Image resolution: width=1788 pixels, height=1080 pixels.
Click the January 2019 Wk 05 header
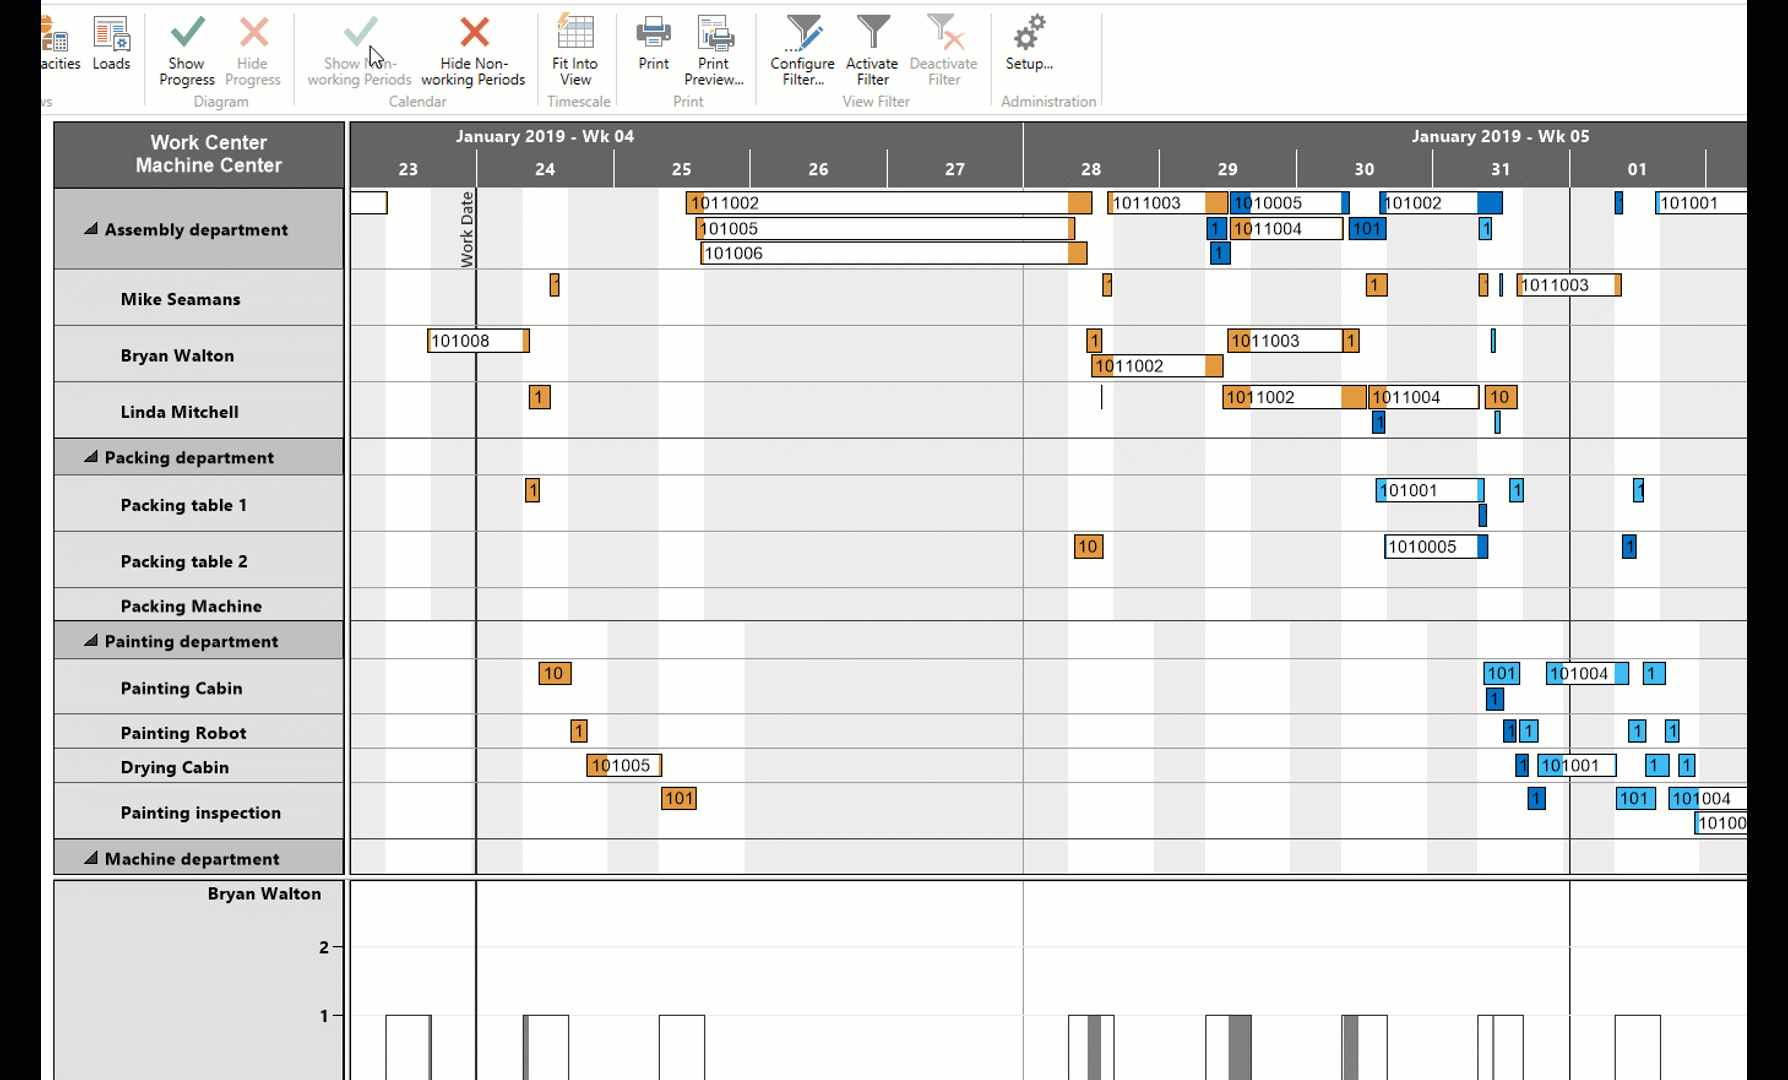[x=1499, y=136]
